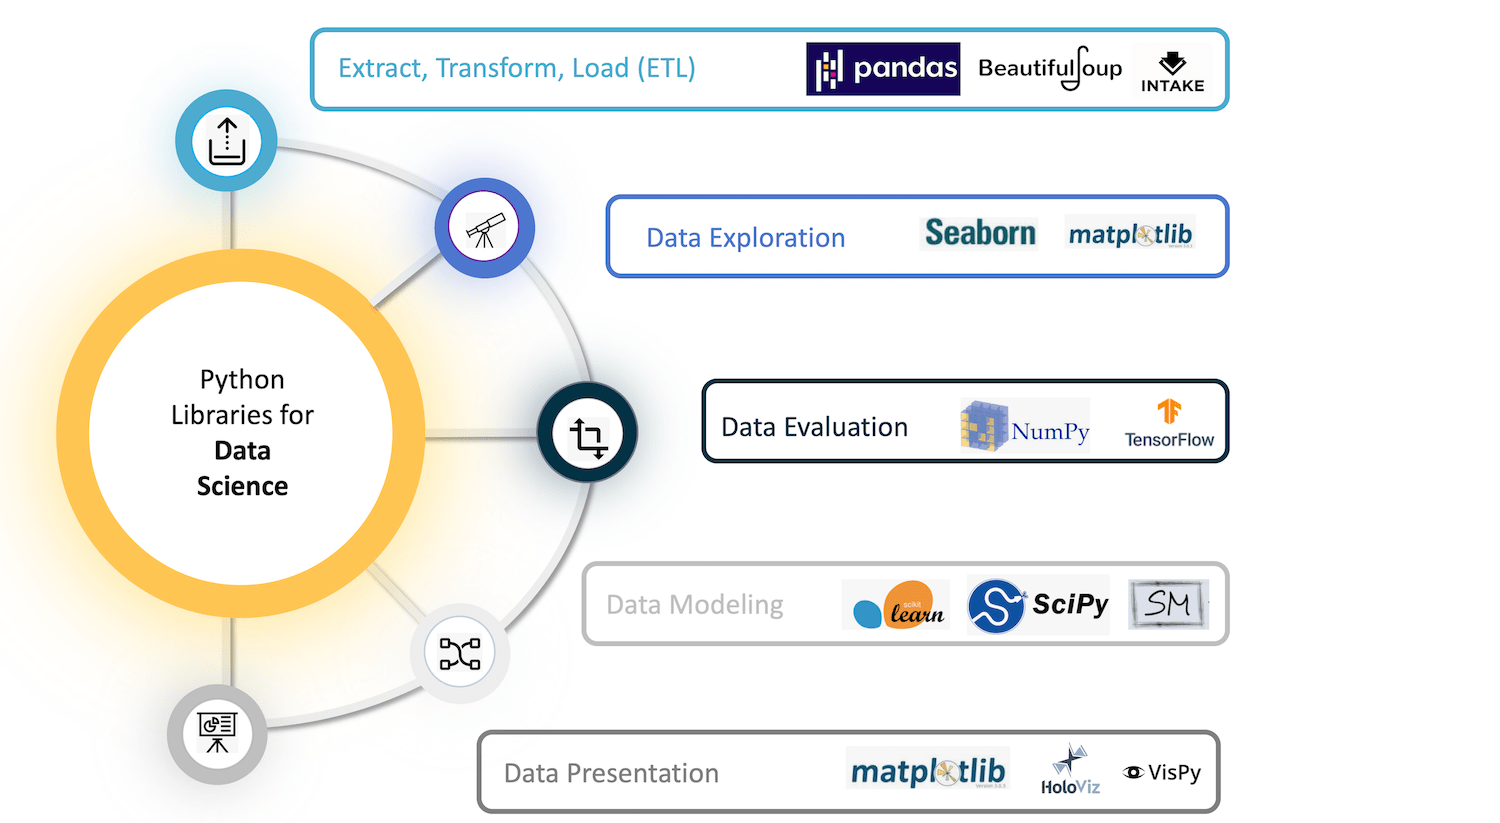This screenshot has height=823, width=1500.
Task: Click the scikit-learn logo
Action: pyautogui.click(x=896, y=604)
